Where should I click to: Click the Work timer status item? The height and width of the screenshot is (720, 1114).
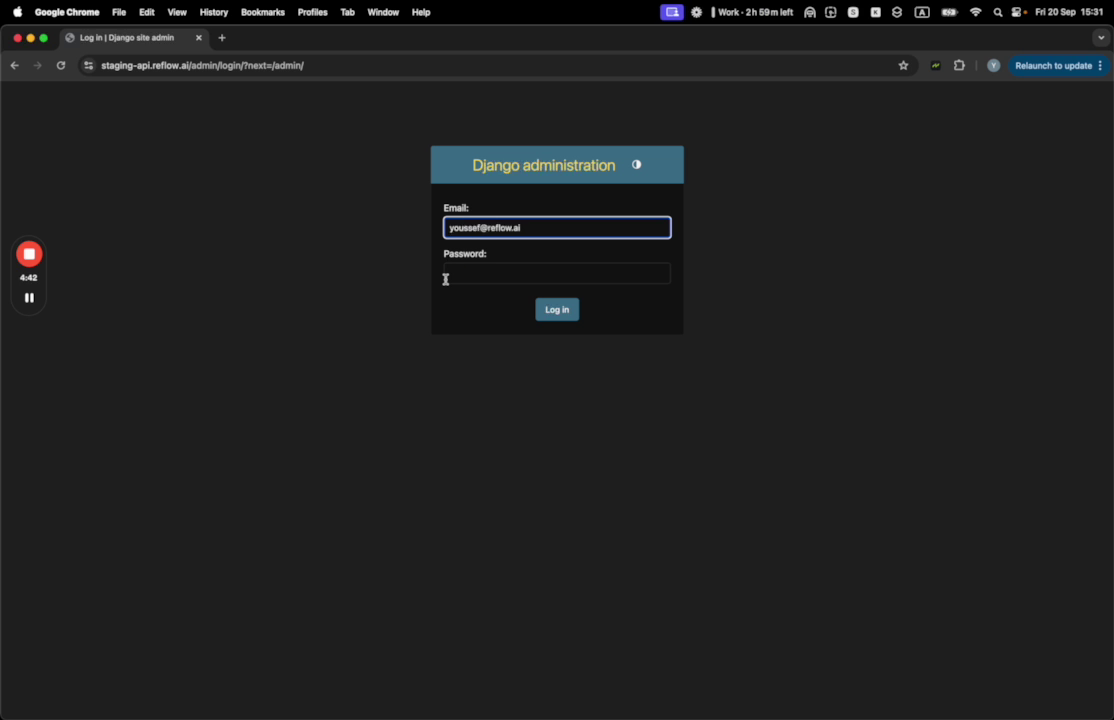pyautogui.click(x=752, y=12)
